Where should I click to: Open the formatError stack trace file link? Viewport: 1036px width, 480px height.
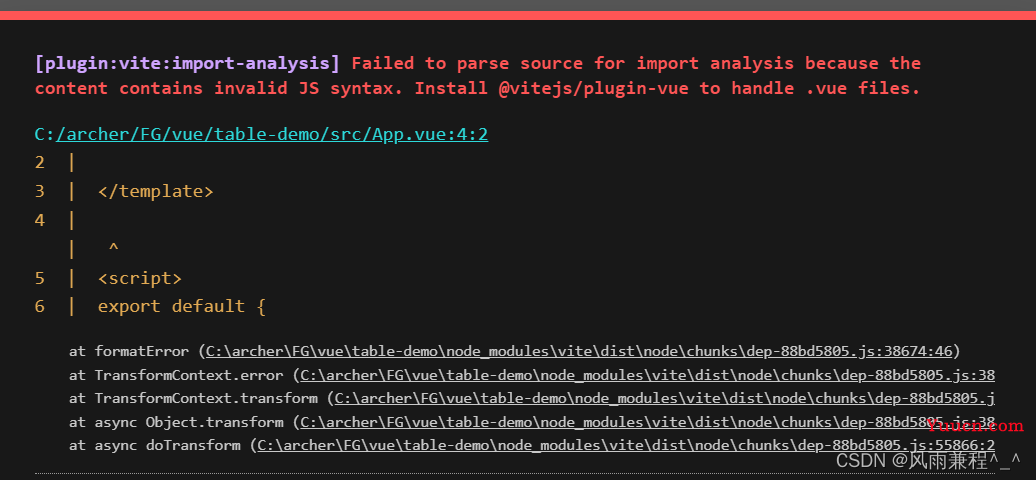point(579,351)
